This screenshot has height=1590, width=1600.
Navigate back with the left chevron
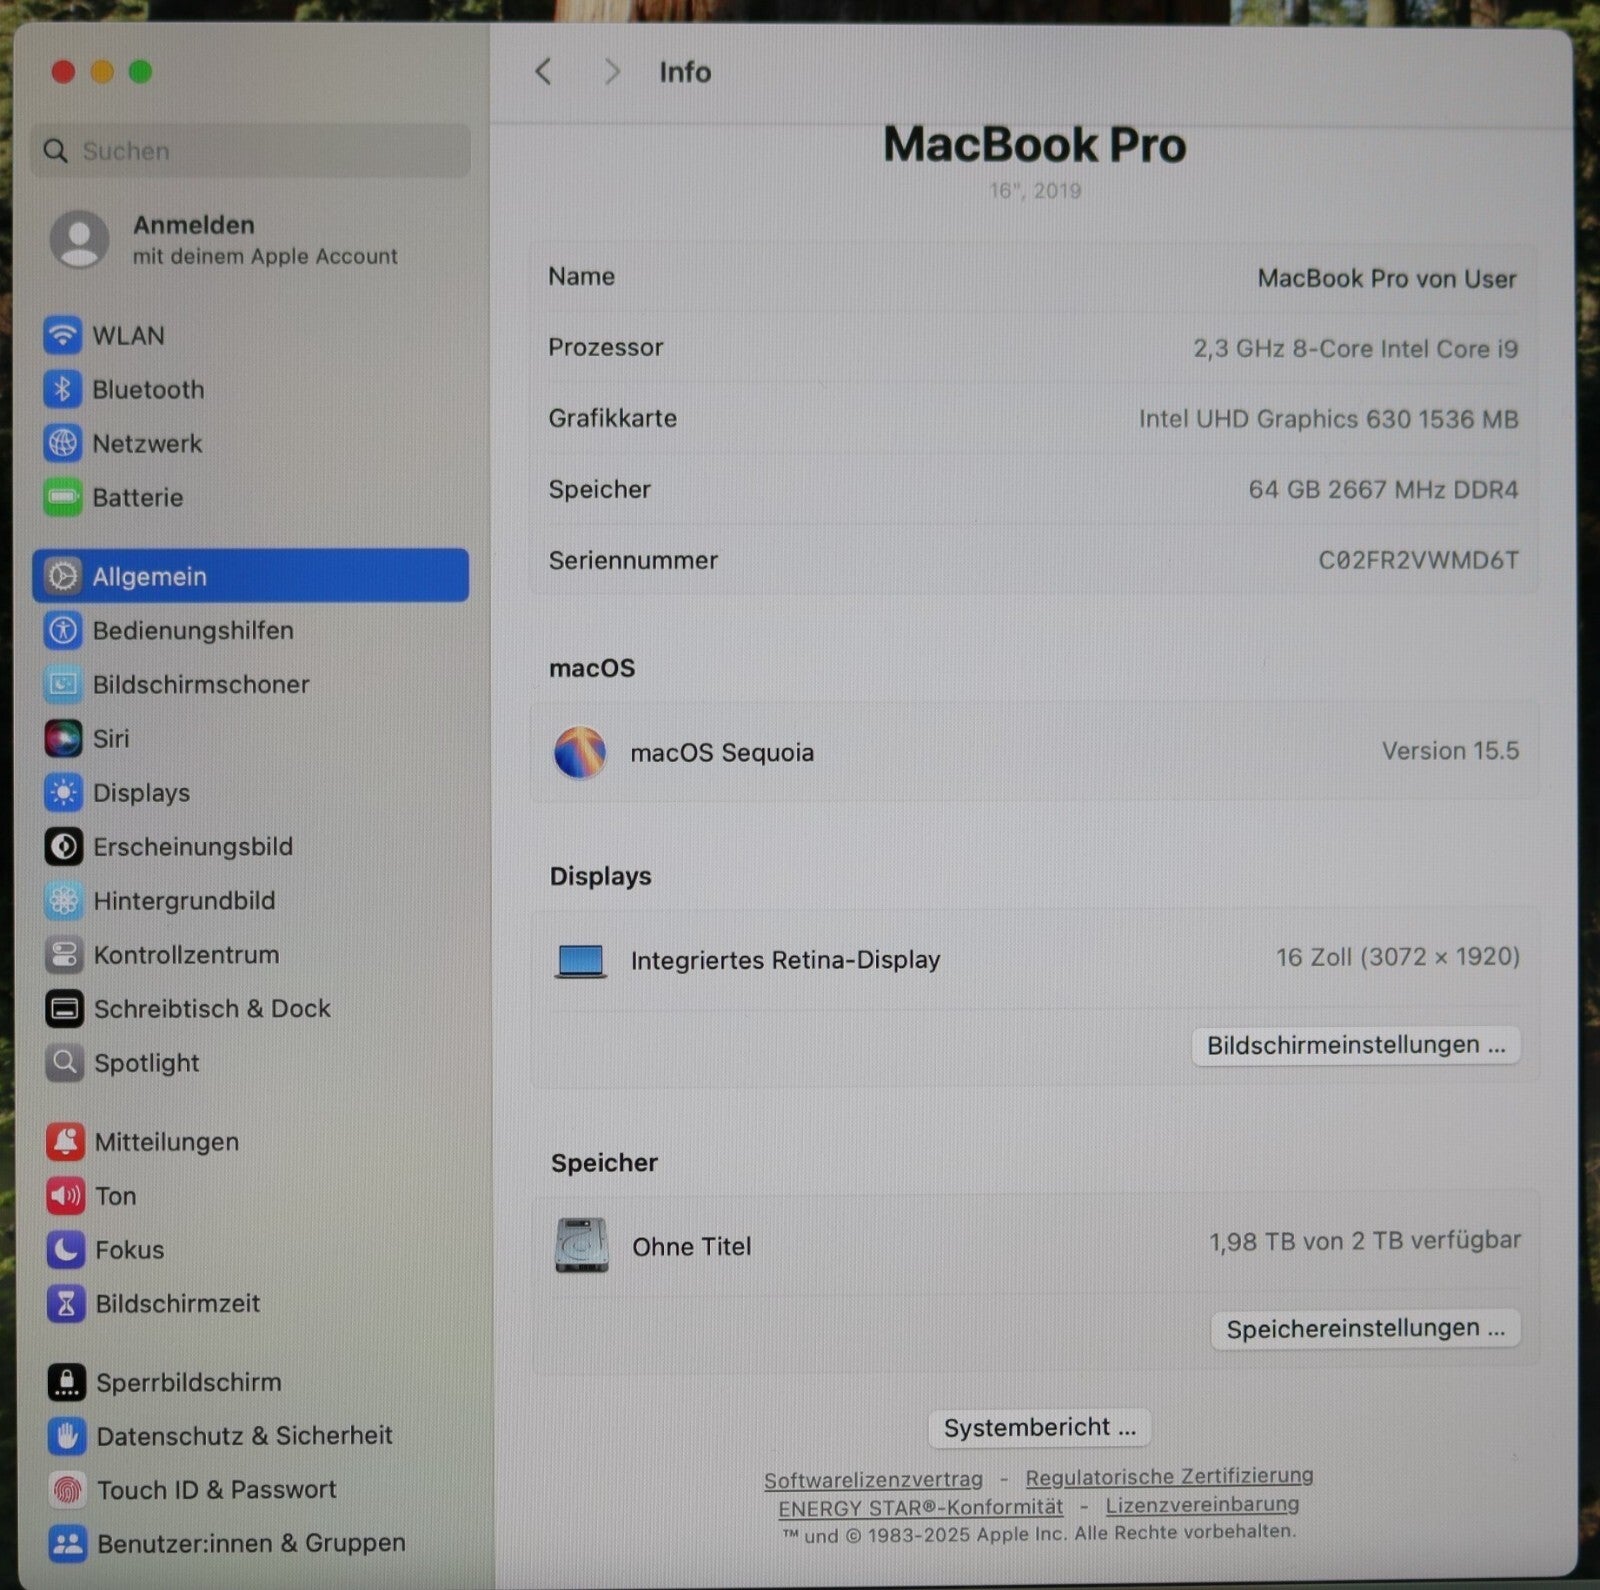[x=544, y=72]
